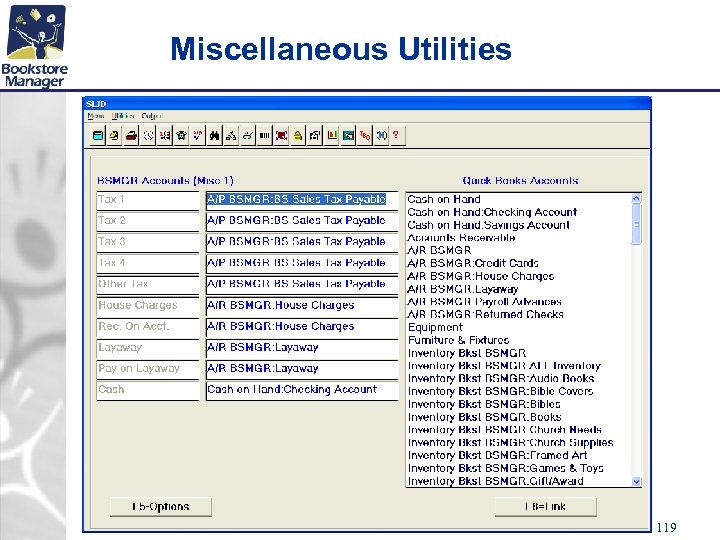This screenshot has width=720, height=540.
Task: Click the bicycle toolbar icon
Action: [x=231, y=135]
